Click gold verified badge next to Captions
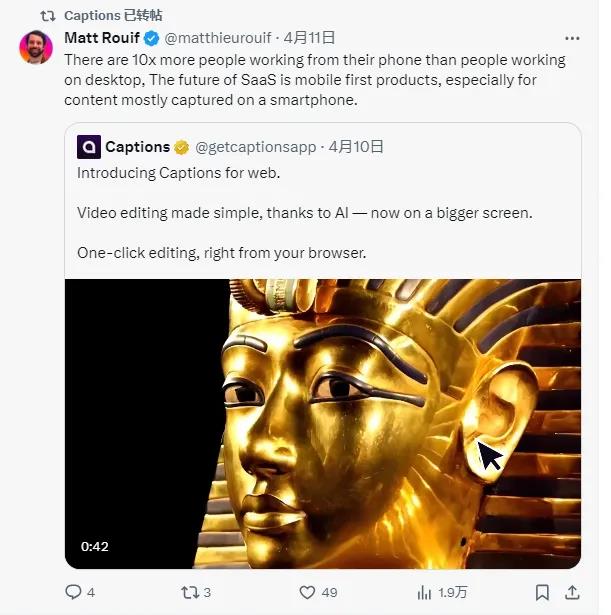 [182, 147]
